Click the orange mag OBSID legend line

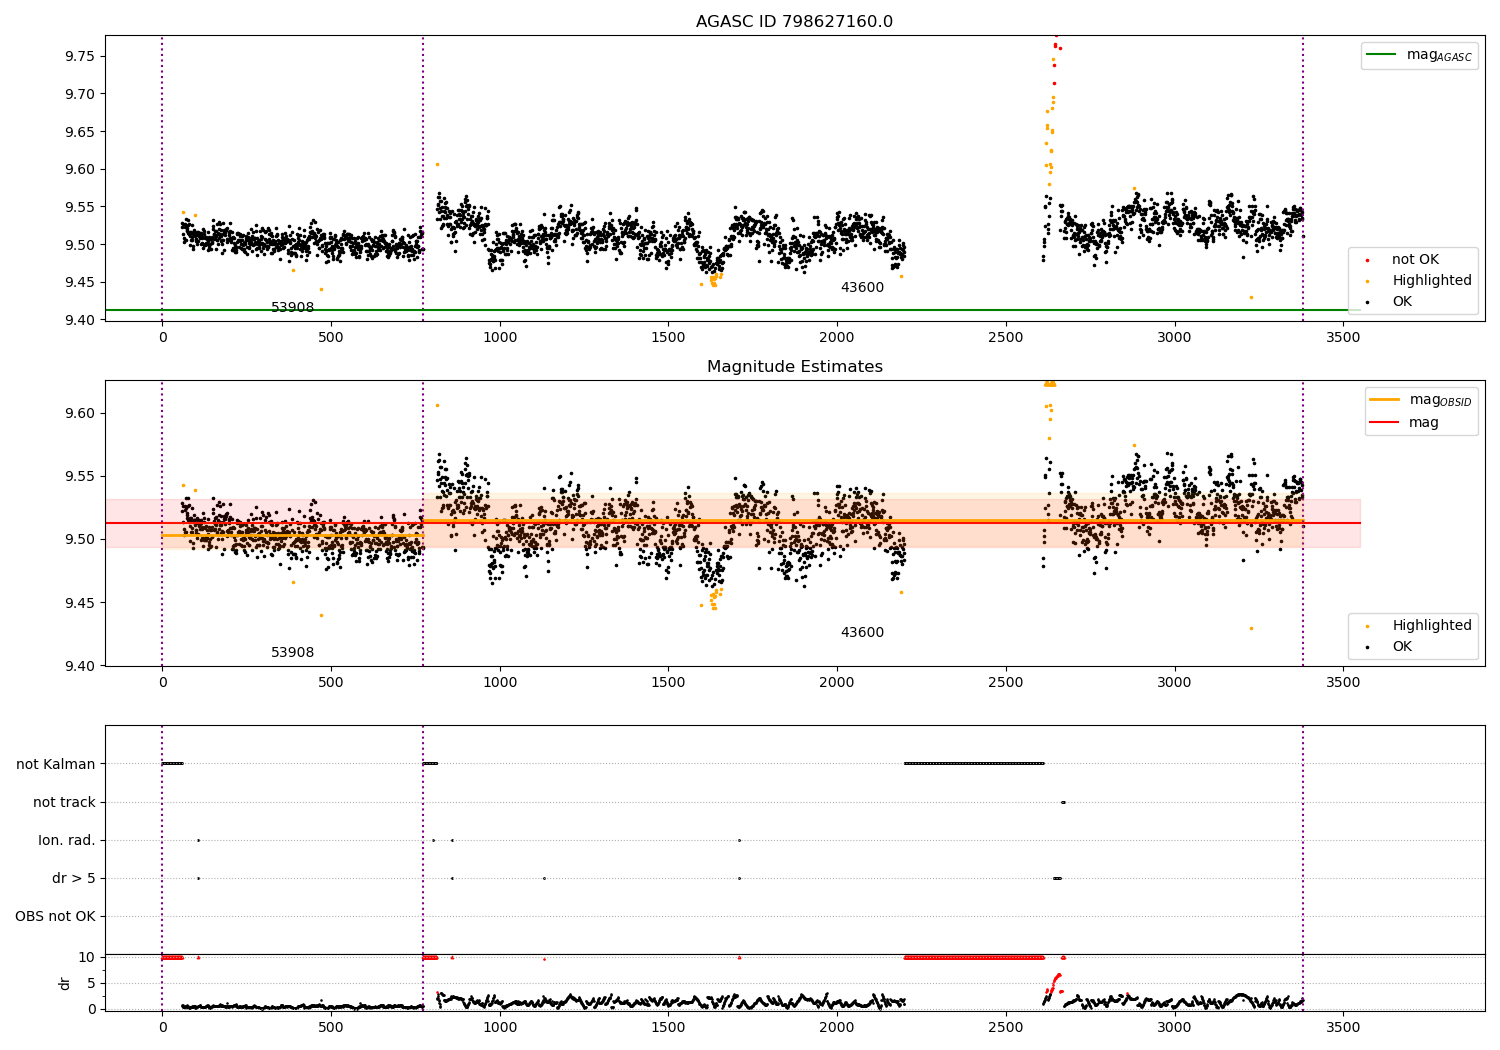[x=1385, y=400]
